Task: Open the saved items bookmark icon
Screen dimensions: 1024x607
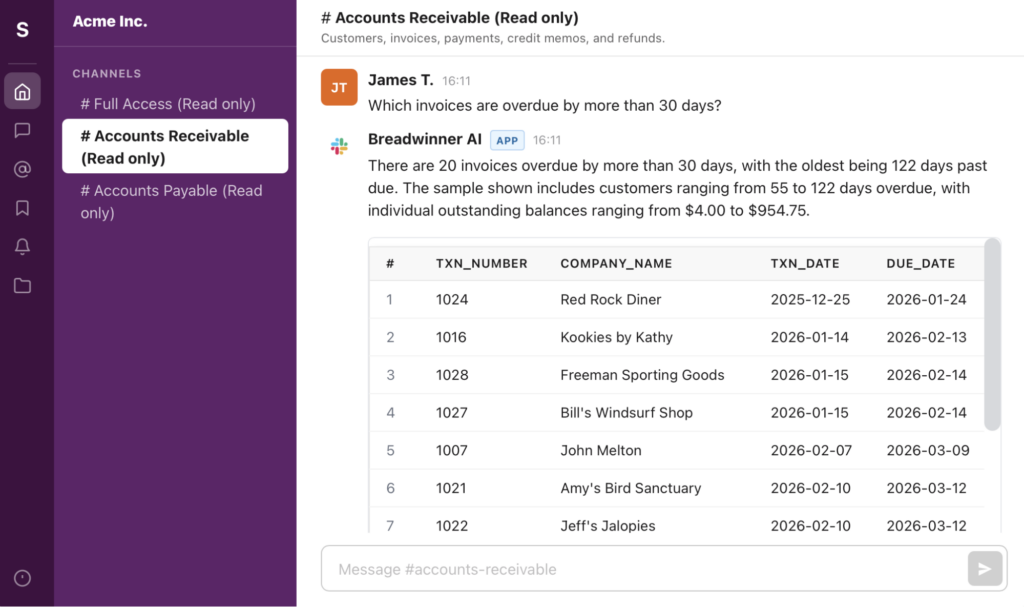Action: 22,208
